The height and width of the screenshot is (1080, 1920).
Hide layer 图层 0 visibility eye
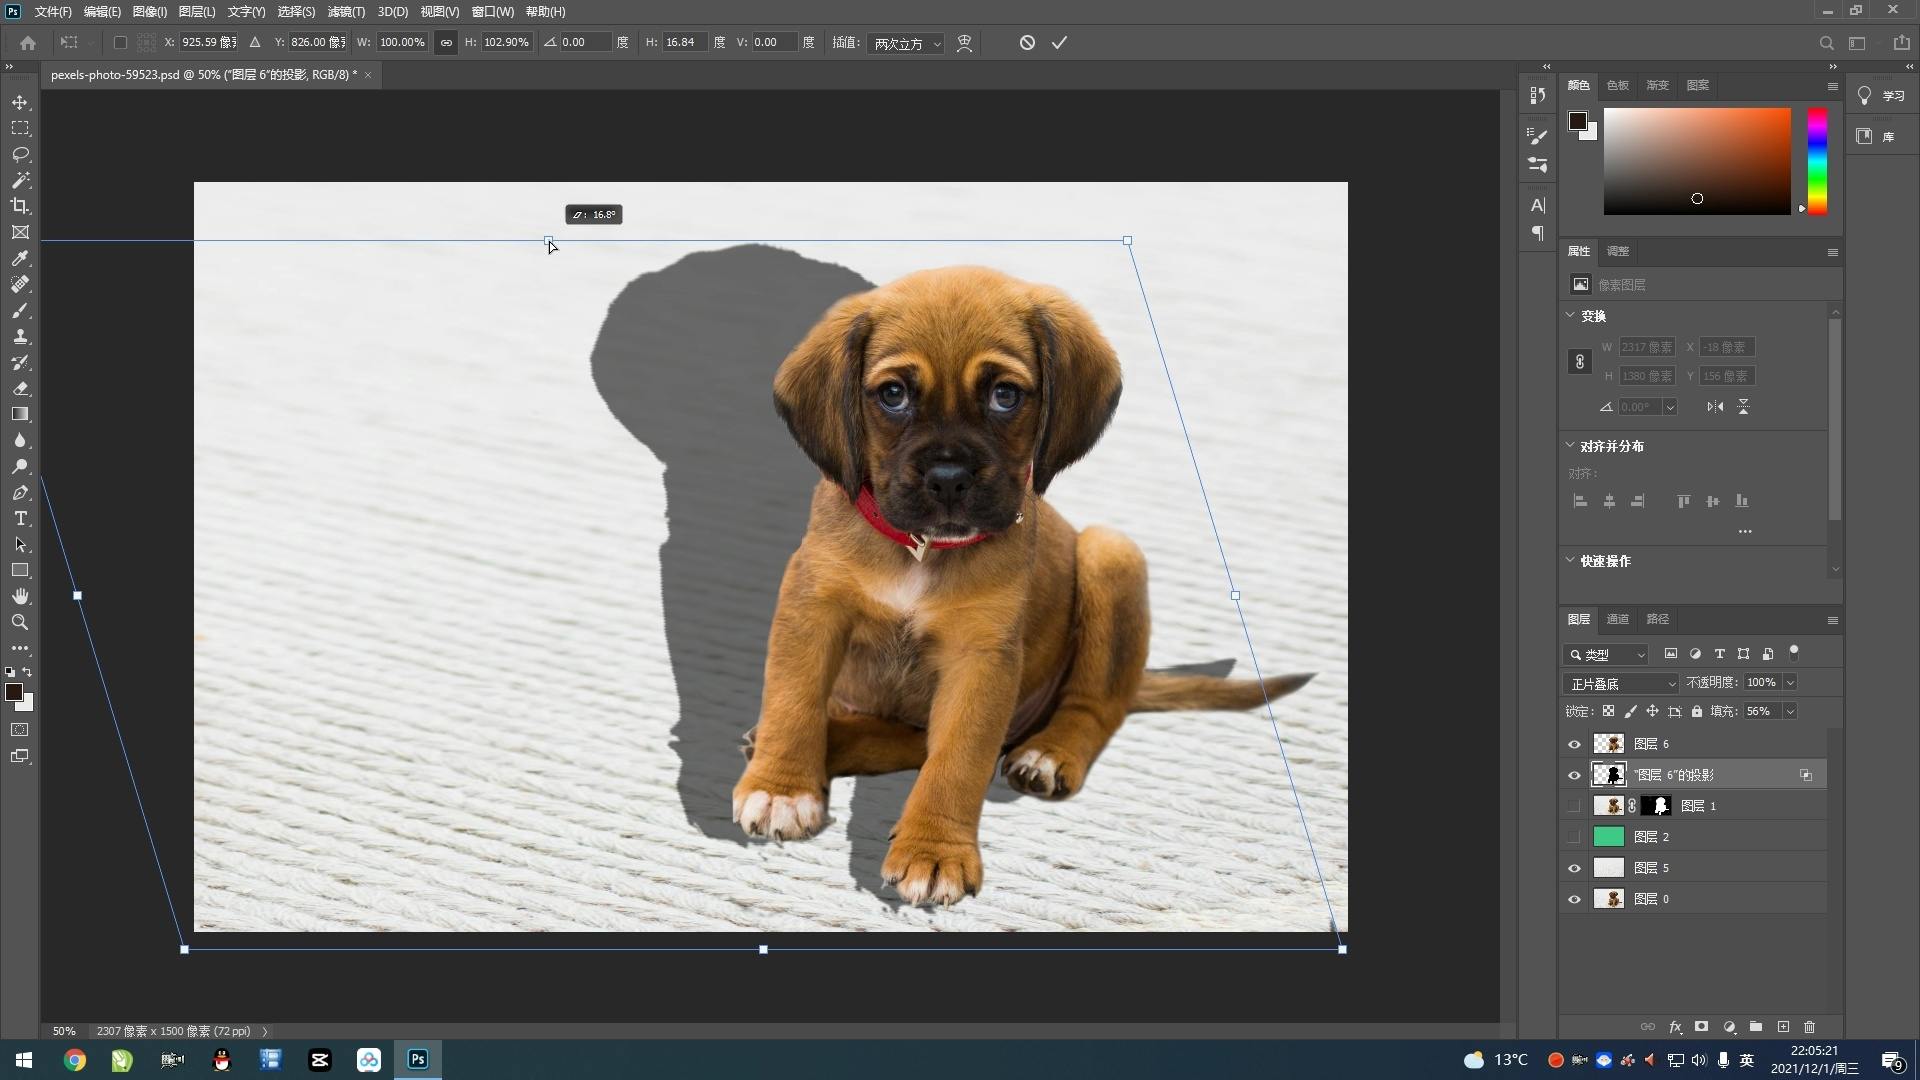[x=1574, y=899]
